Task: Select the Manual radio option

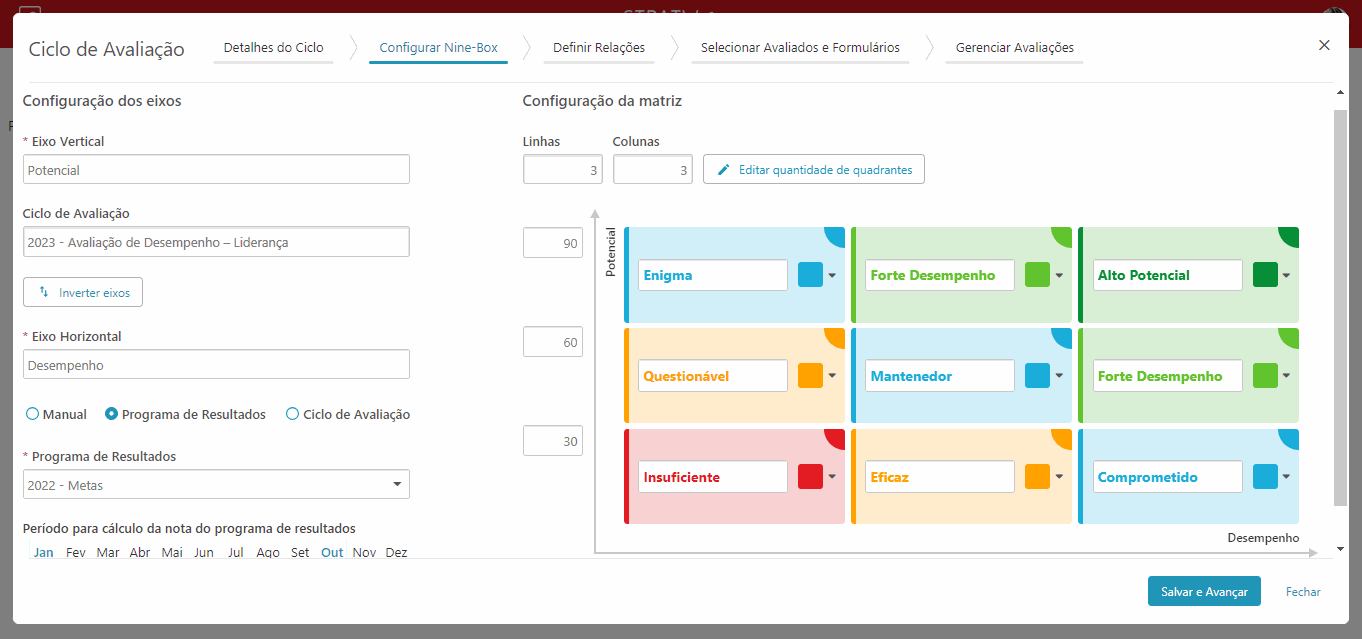Action: point(57,414)
